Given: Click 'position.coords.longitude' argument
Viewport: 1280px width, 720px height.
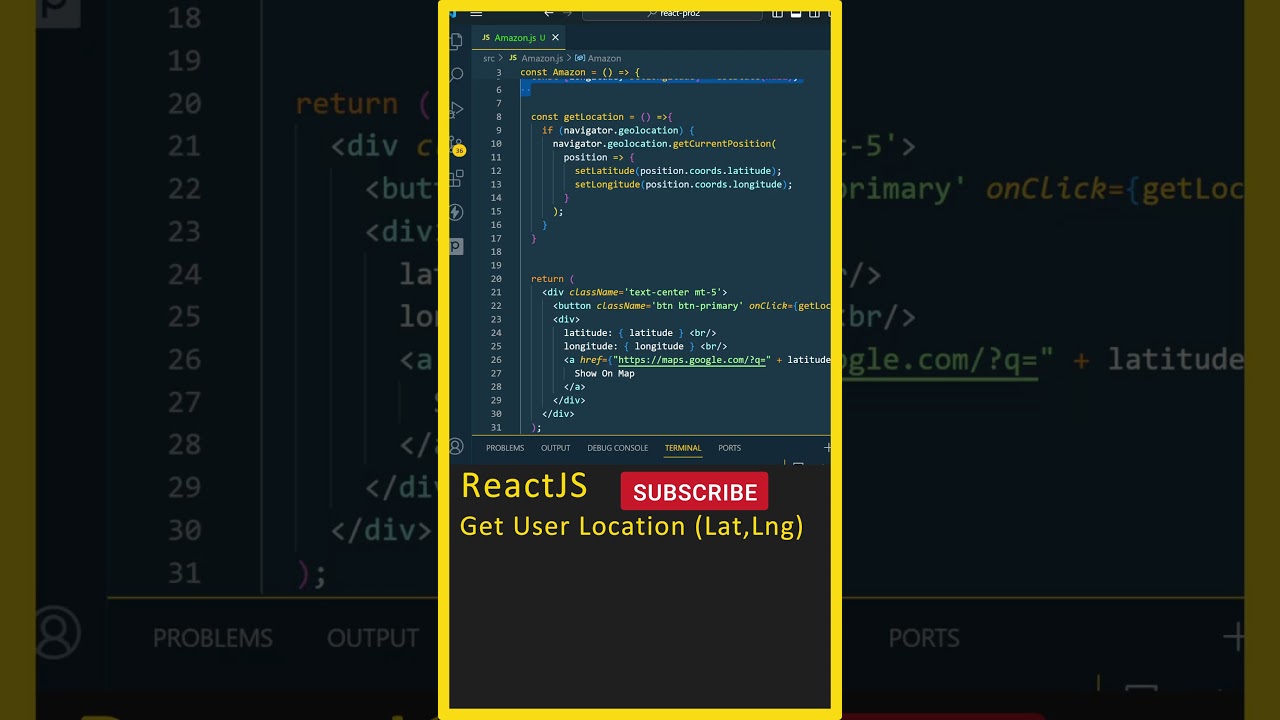Looking at the screenshot, I should 714,184.
